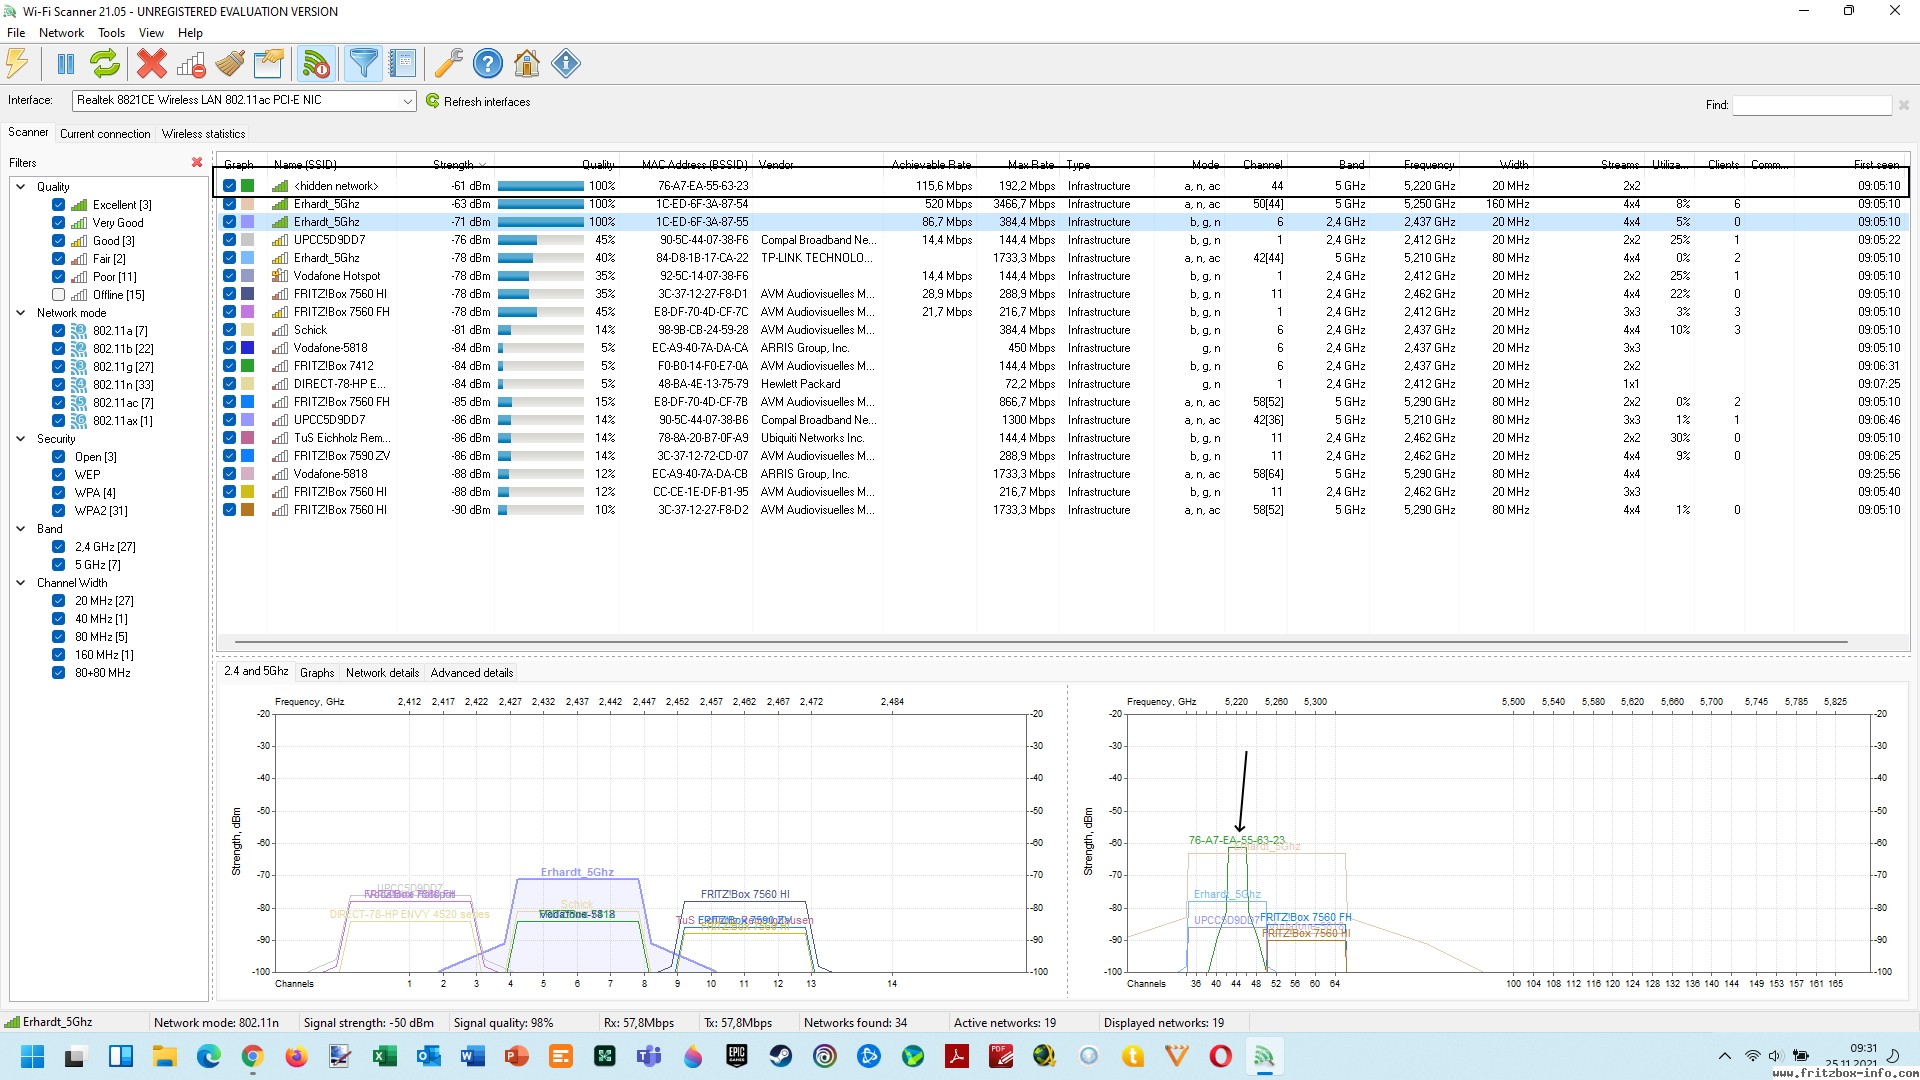Click the green refresh arrows toolbar icon
Image resolution: width=1920 pixels, height=1080 pixels.
point(105,64)
